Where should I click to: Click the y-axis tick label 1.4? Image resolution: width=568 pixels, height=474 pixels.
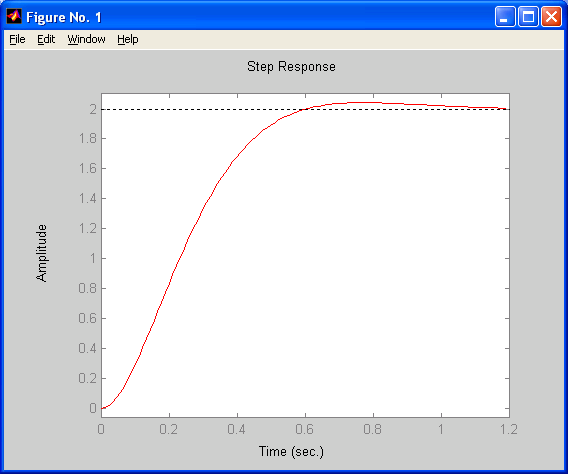[x=88, y=198]
